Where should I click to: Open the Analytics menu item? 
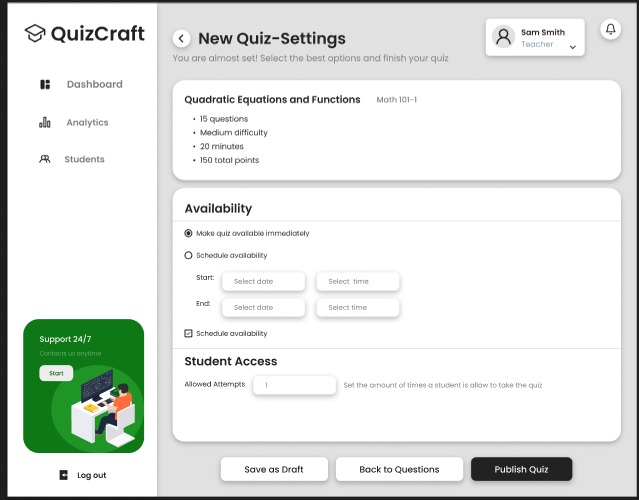pyautogui.click(x=87, y=122)
